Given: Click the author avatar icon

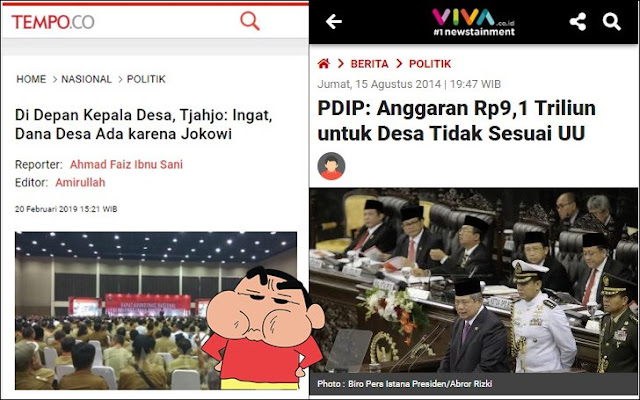Looking at the screenshot, I should point(331,166).
